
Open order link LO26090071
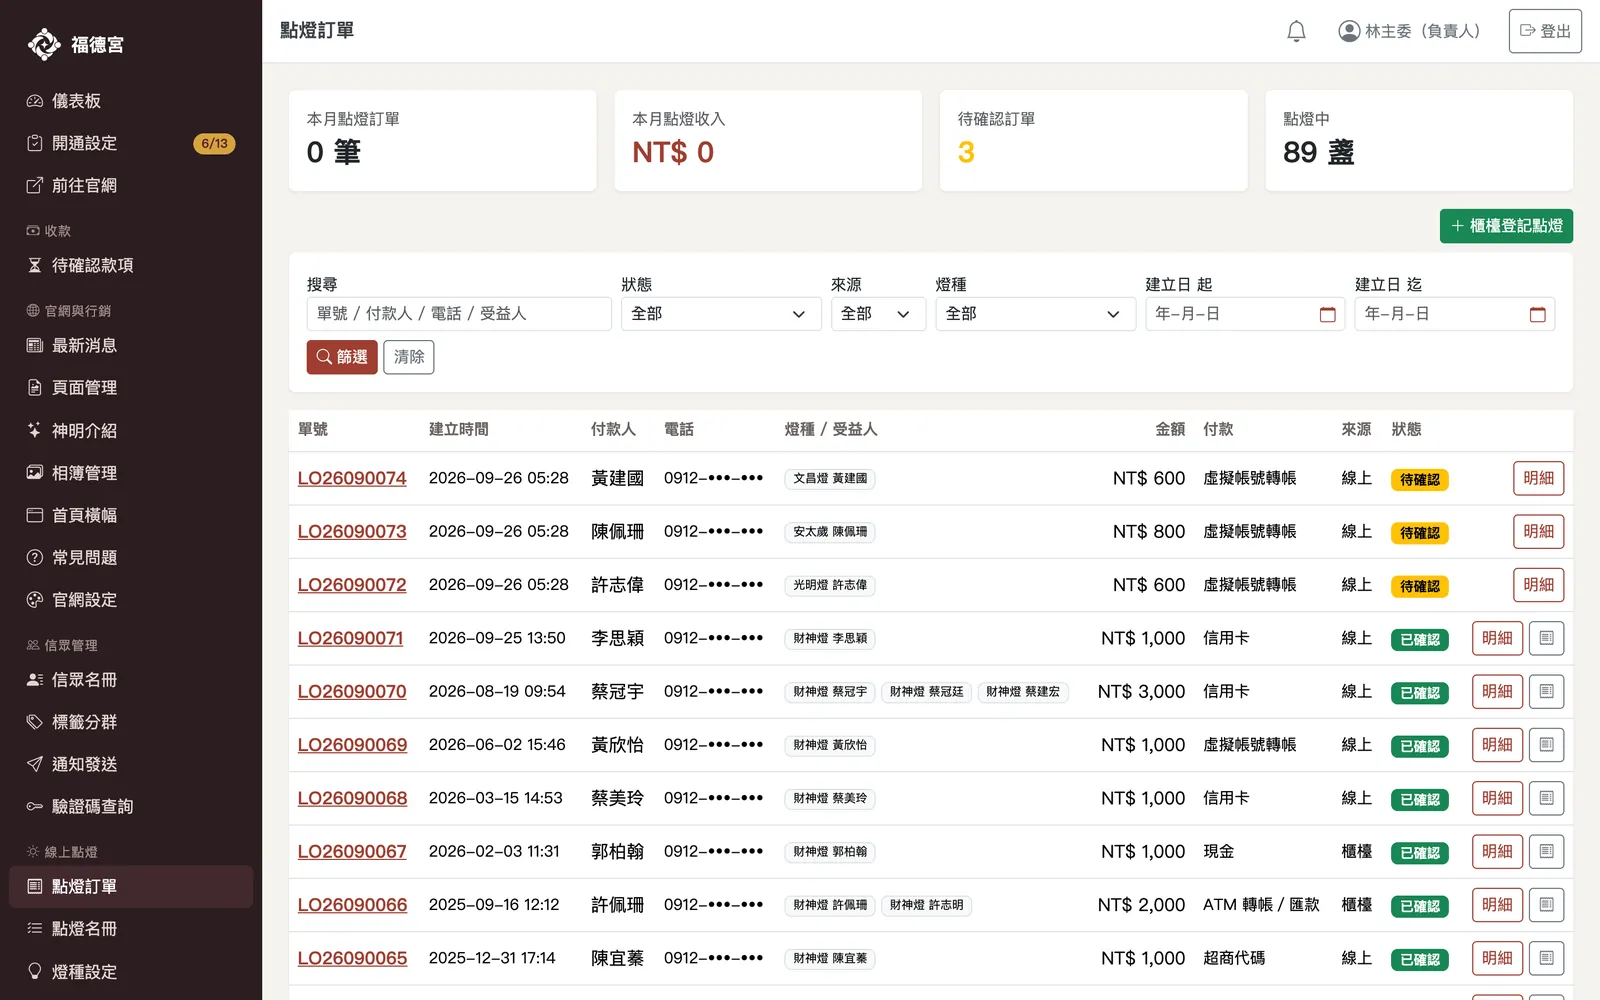click(350, 638)
